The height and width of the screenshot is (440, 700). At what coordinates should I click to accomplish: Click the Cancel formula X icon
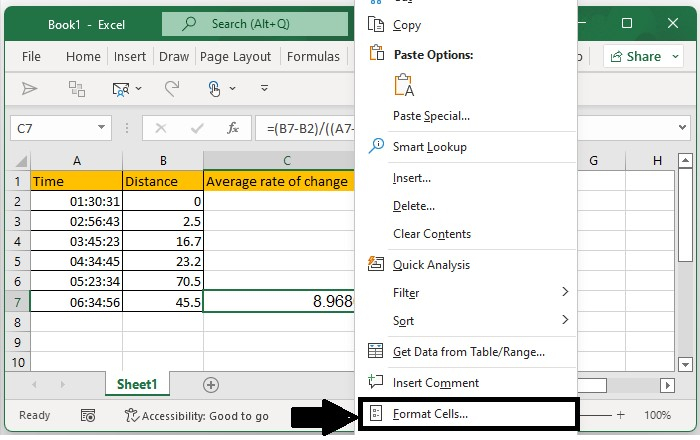pos(161,129)
